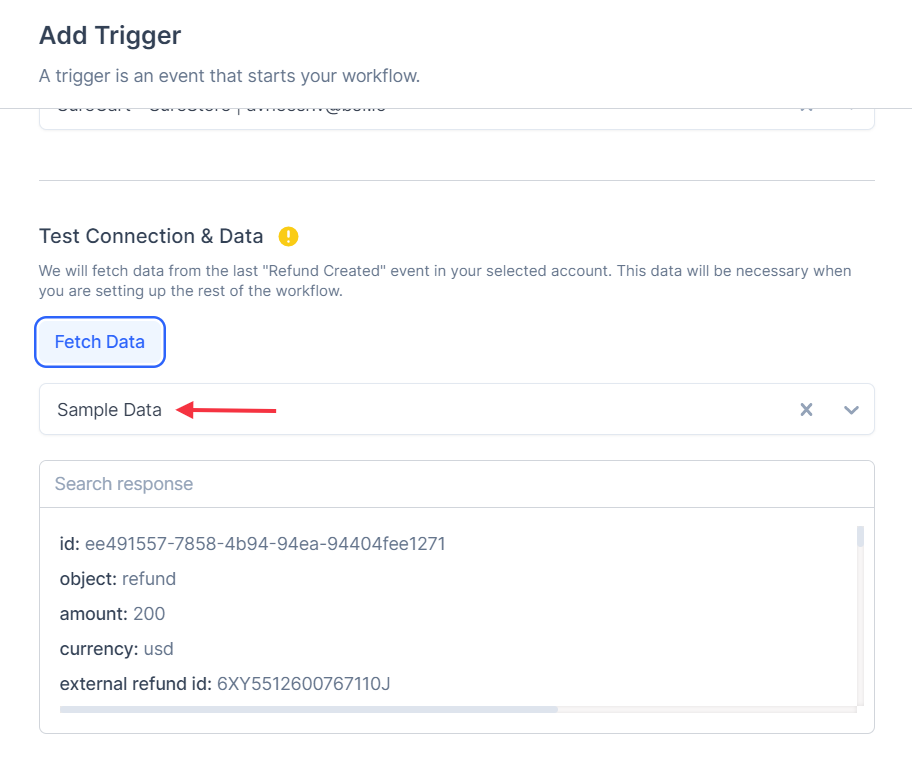Click the response vertical scrollbar thumb
Screen dimensions: 912x762
[860, 537]
